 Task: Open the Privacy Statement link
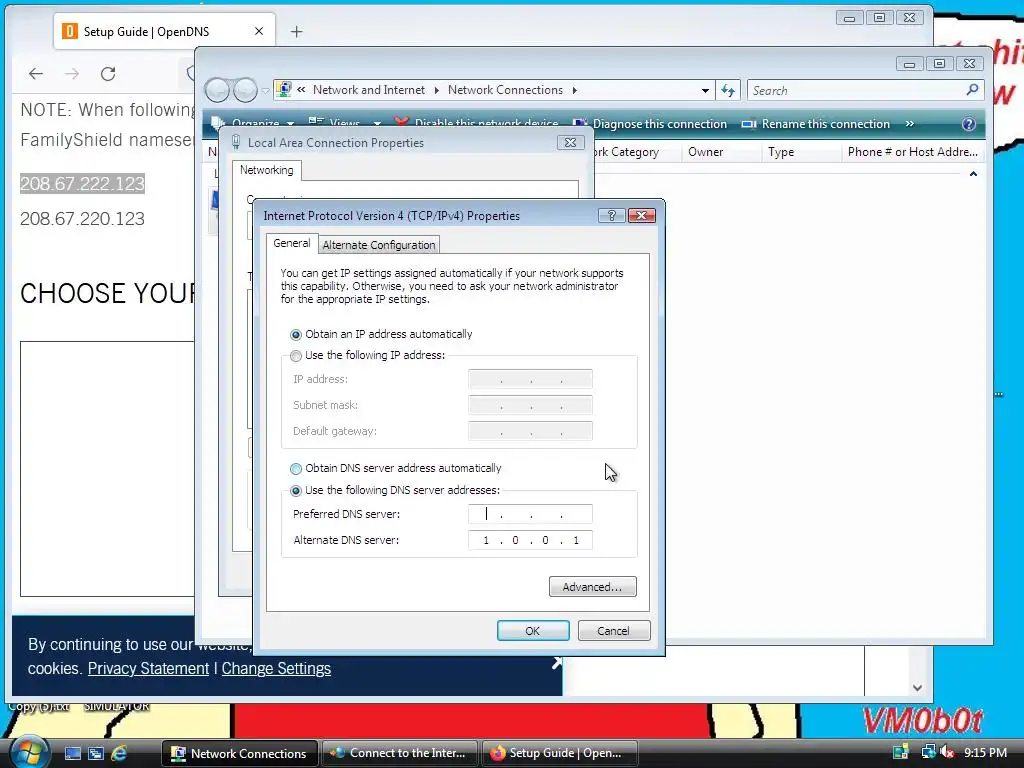[x=148, y=668]
